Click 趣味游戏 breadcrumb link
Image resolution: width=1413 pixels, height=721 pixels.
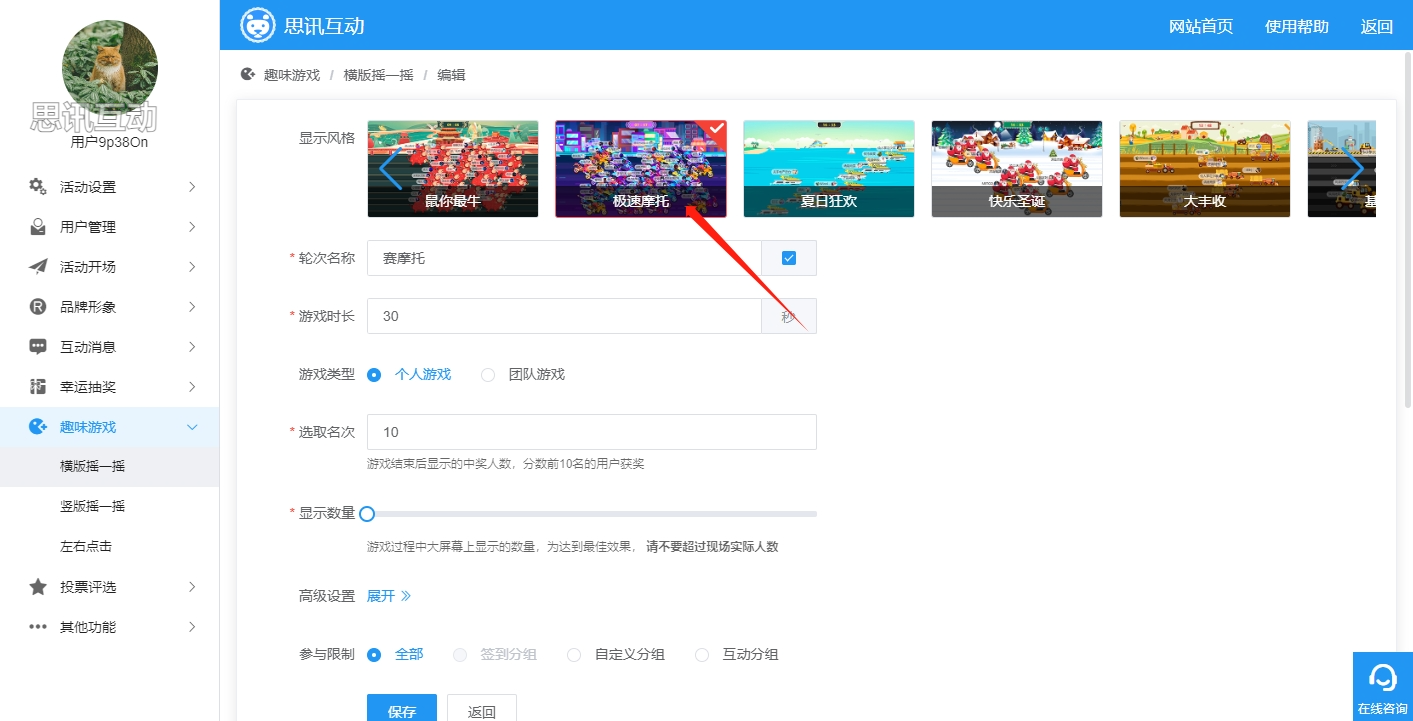pyautogui.click(x=292, y=75)
